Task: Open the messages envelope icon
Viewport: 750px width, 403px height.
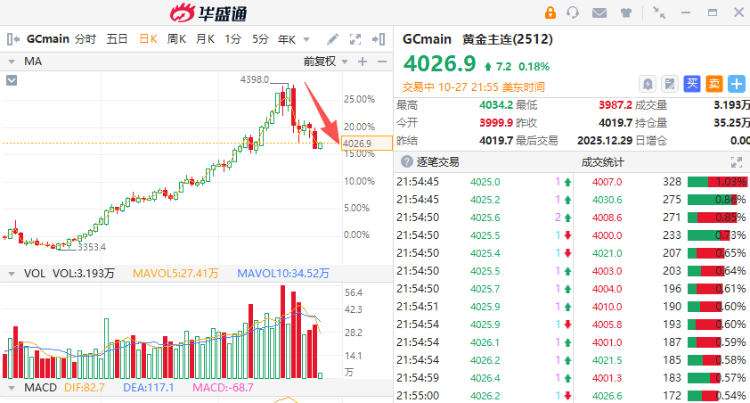Action: tap(600, 12)
